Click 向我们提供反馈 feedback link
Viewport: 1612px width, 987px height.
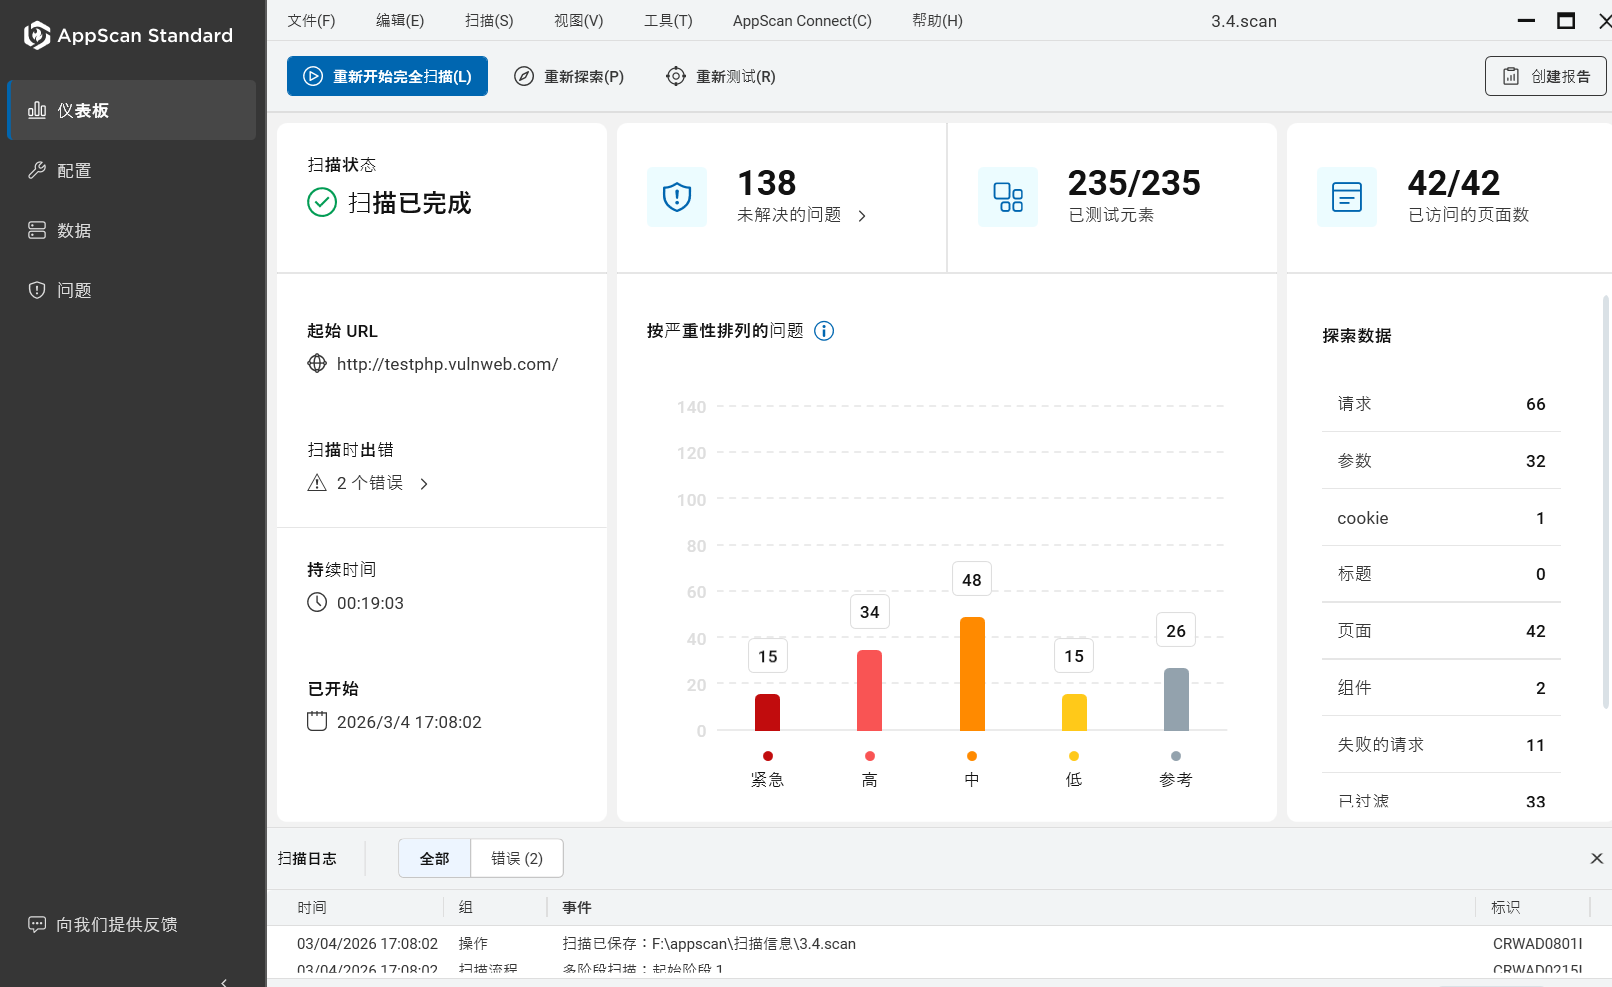tap(103, 924)
